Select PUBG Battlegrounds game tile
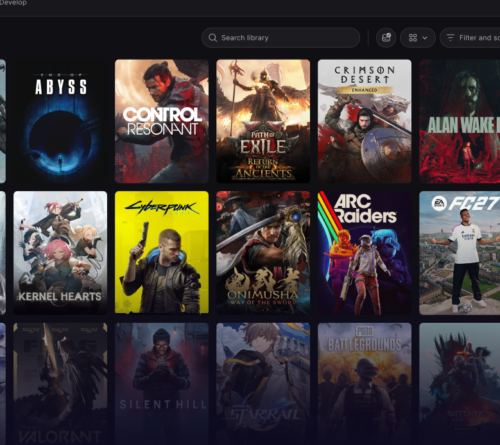Viewport: 500px width, 445px height. coord(364,384)
